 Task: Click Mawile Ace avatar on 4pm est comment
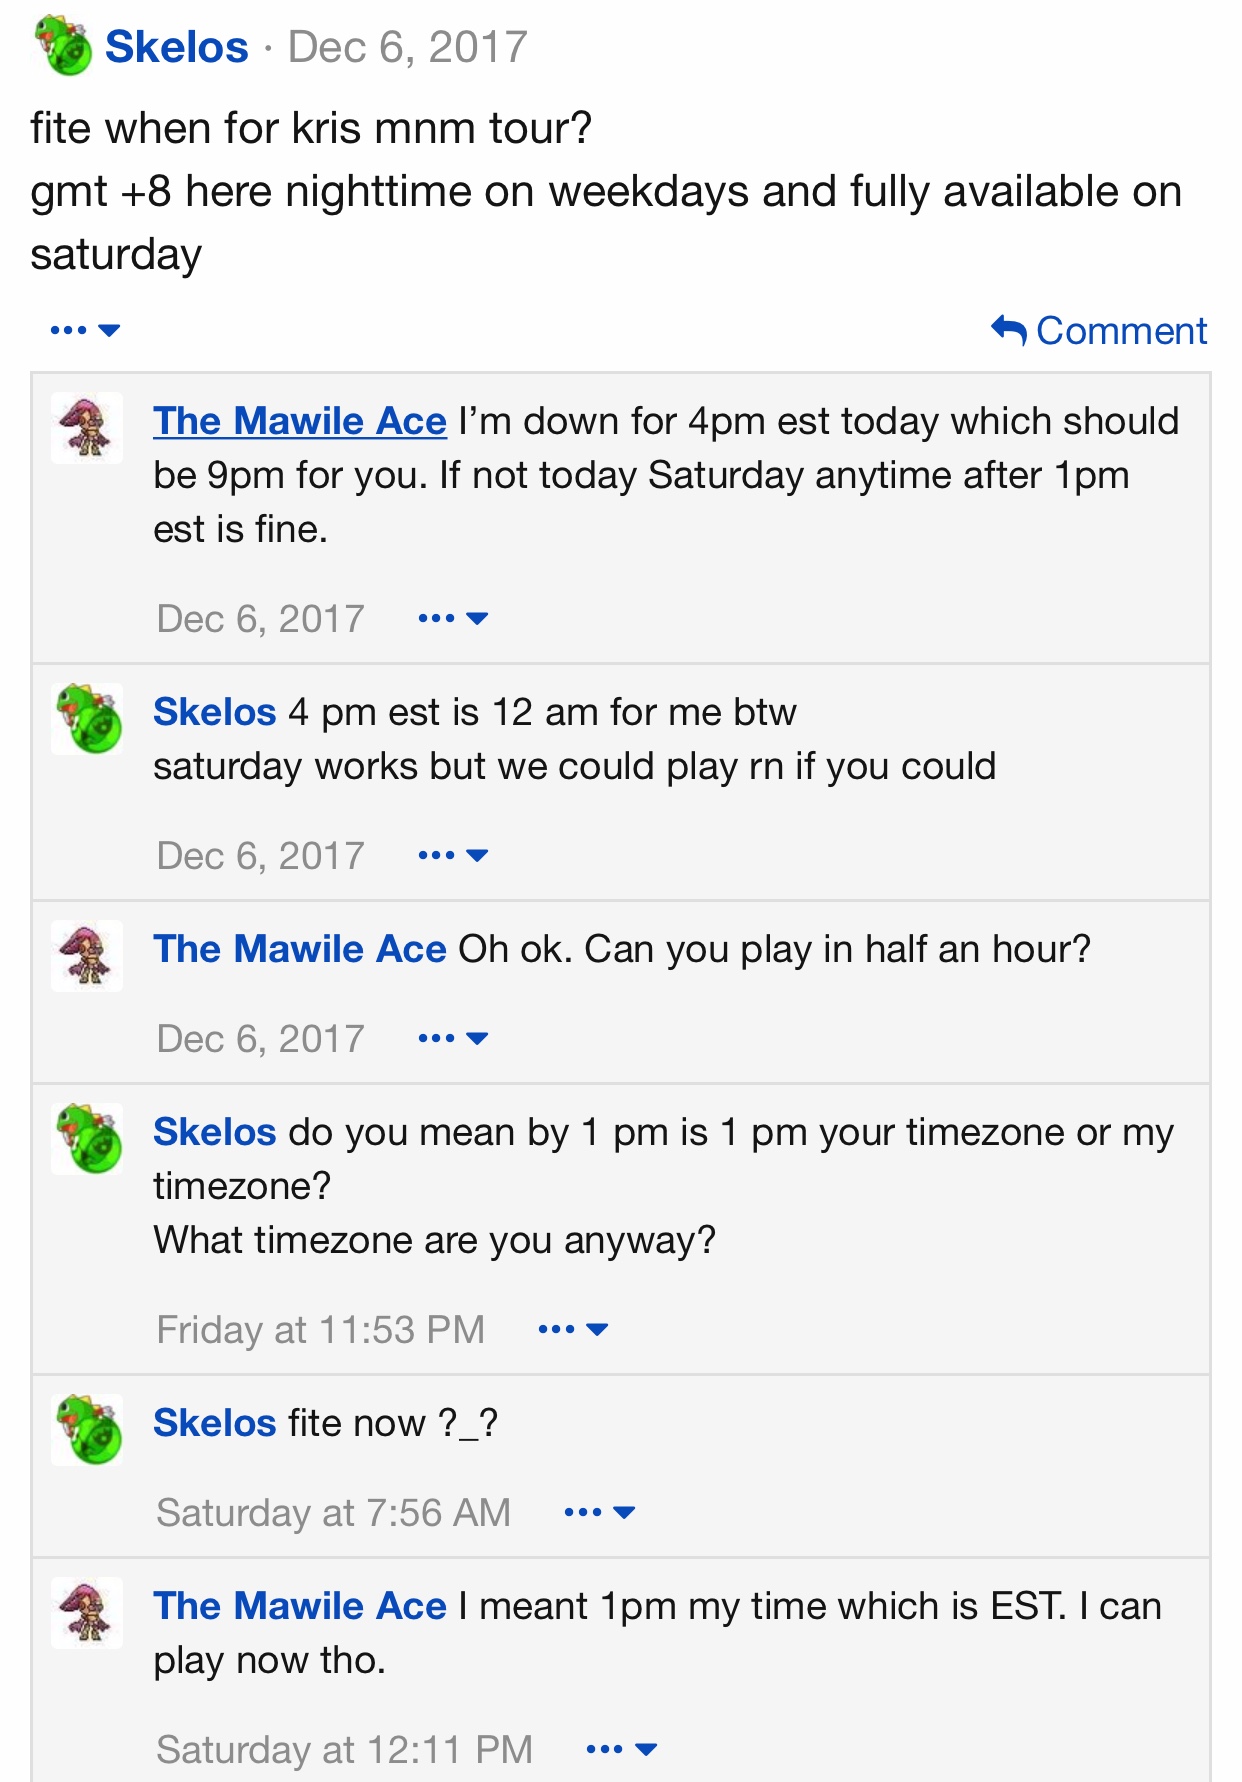pos(87,427)
